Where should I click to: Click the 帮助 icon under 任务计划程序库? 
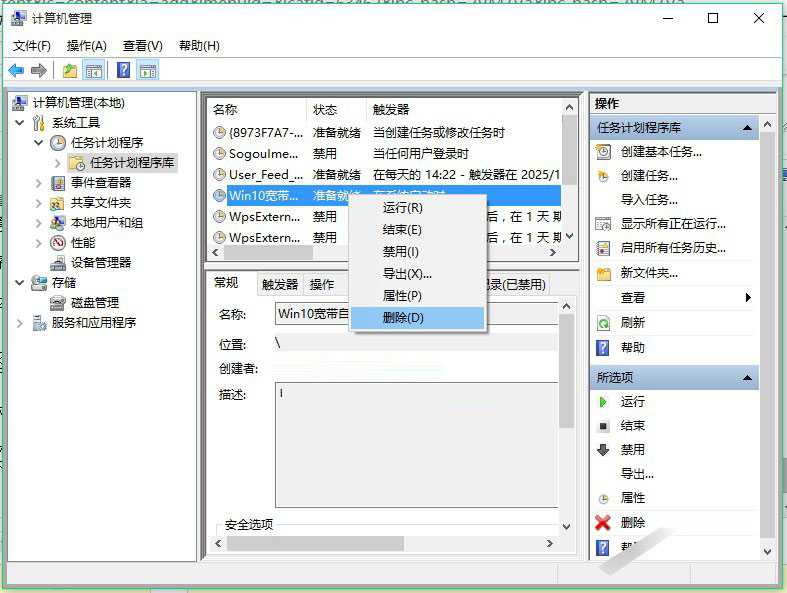pos(602,347)
